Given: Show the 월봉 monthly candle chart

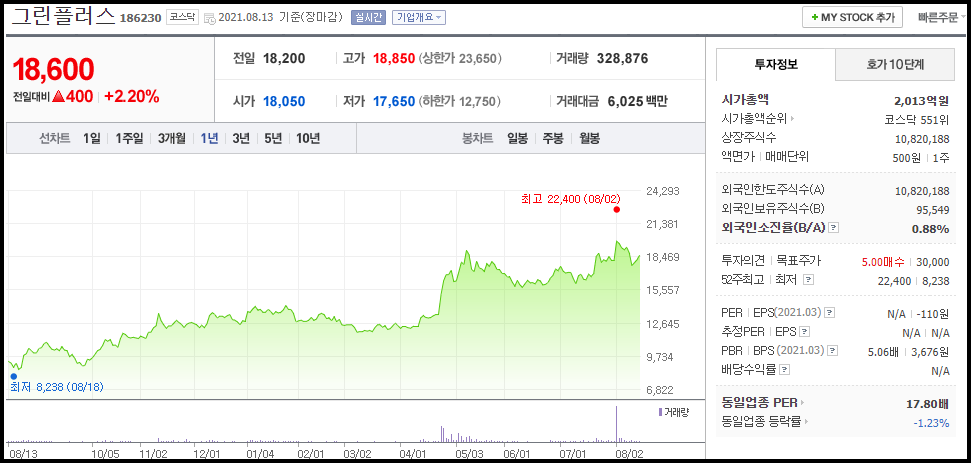Looking at the screenshot, I should [590, 138].
